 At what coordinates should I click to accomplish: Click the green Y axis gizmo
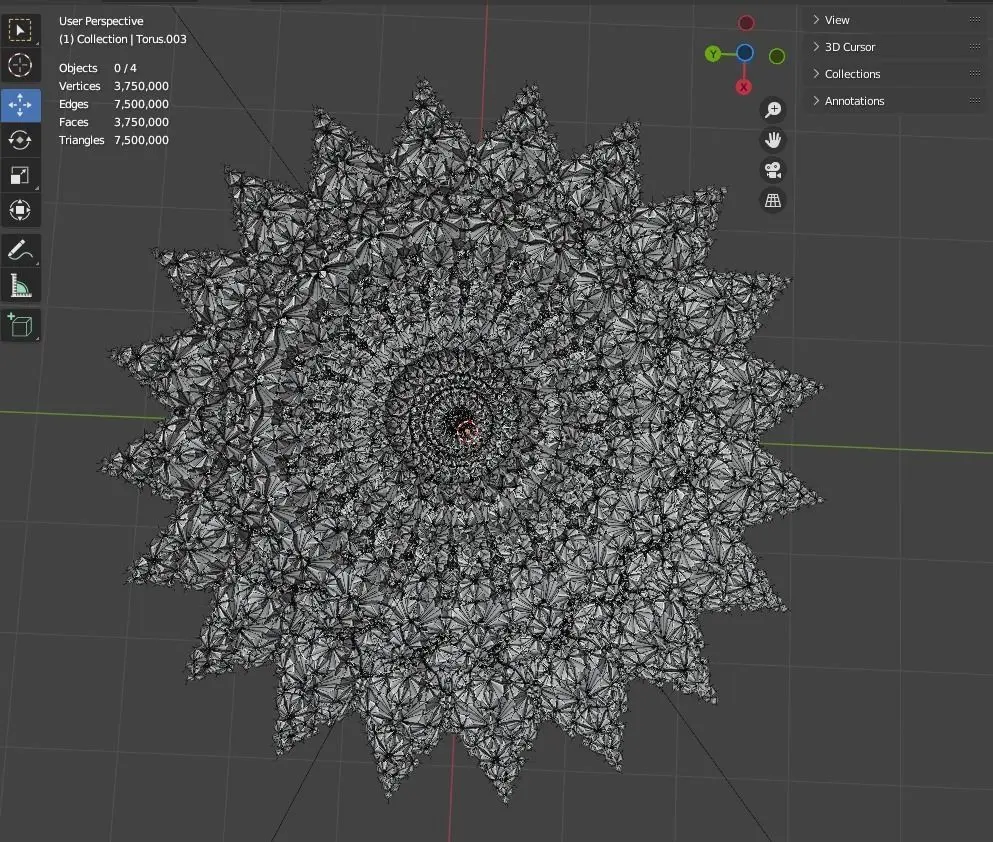(713, 54)
